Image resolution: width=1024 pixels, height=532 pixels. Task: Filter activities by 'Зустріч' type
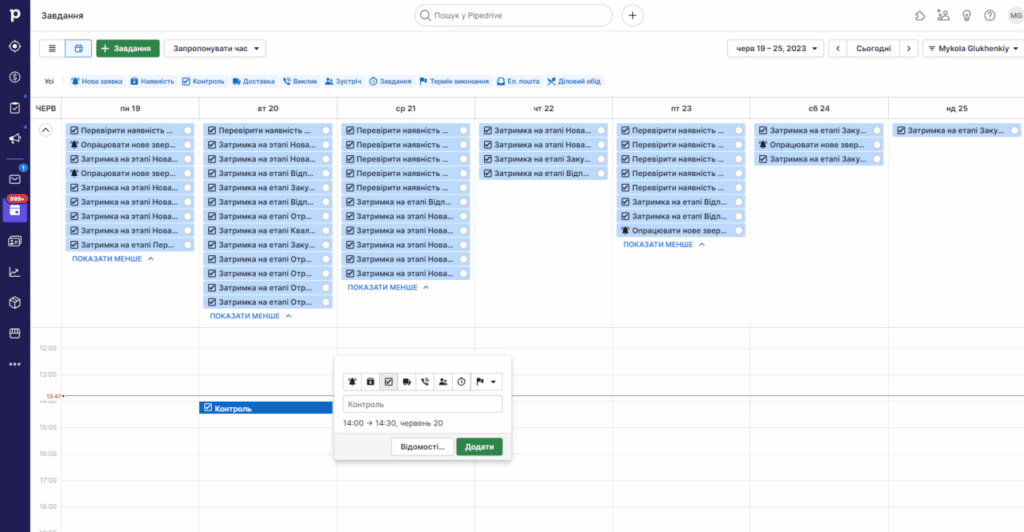coord(343,81)
